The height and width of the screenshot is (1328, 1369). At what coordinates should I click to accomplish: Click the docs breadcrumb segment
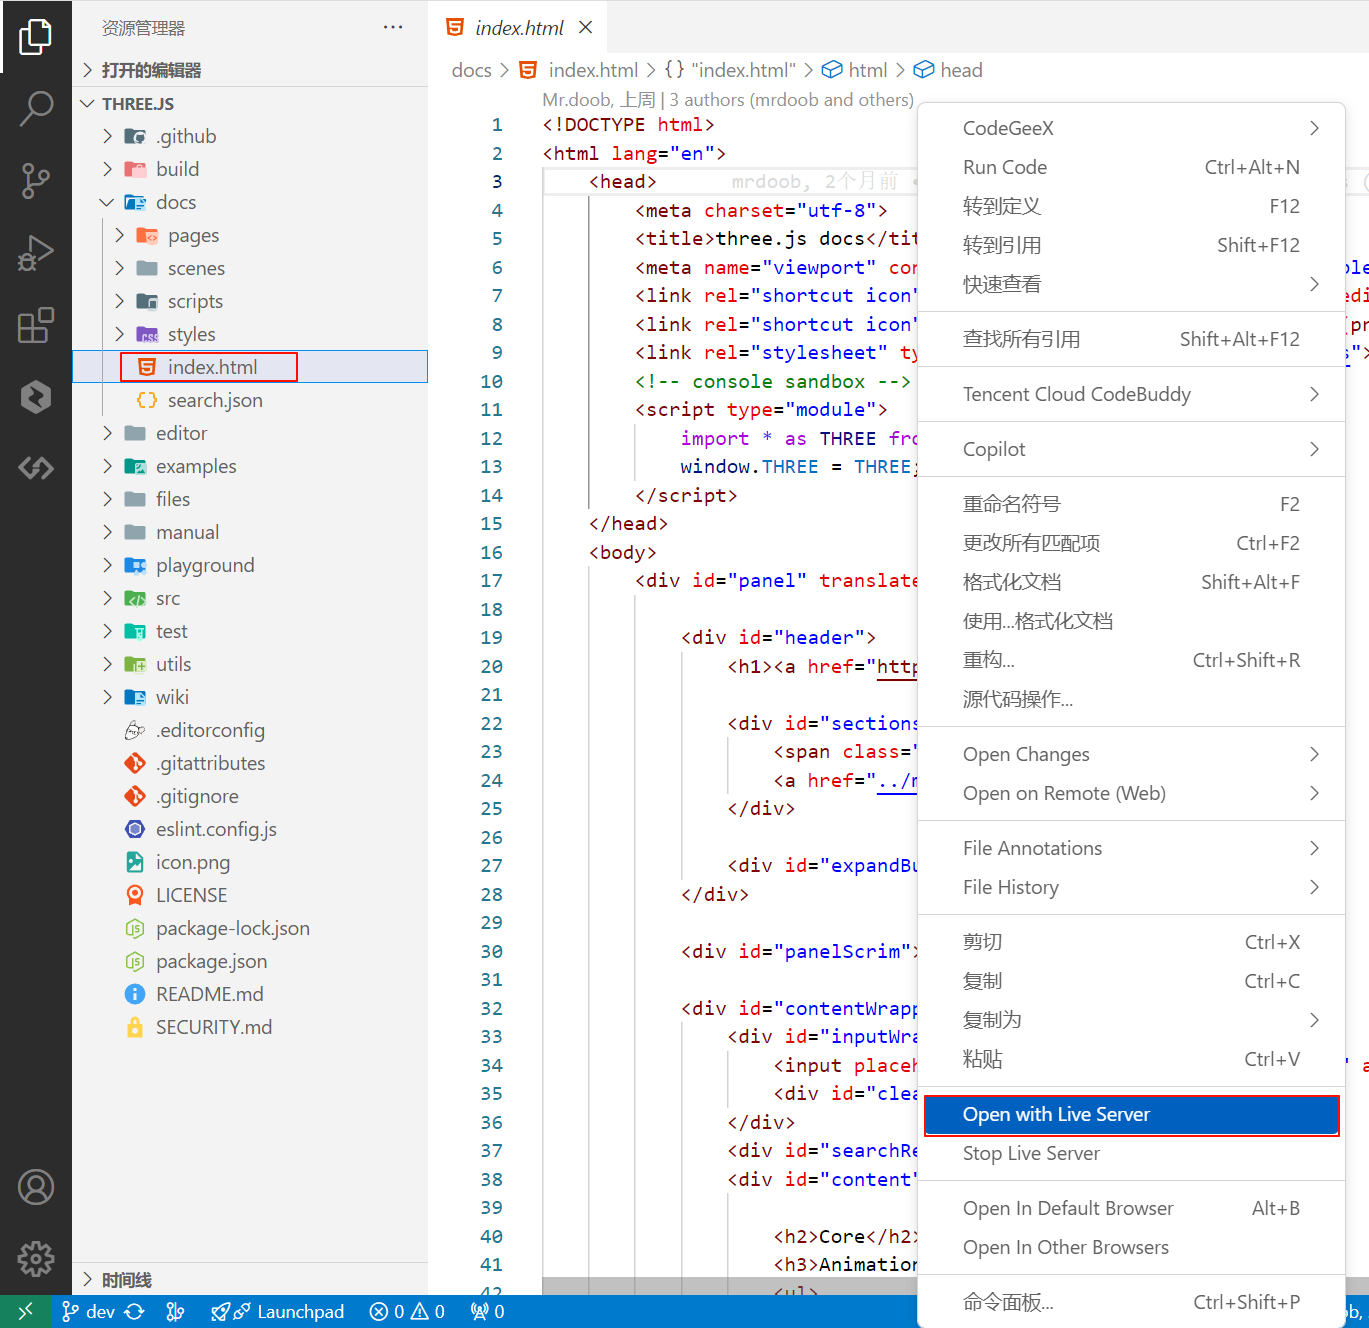472,70
